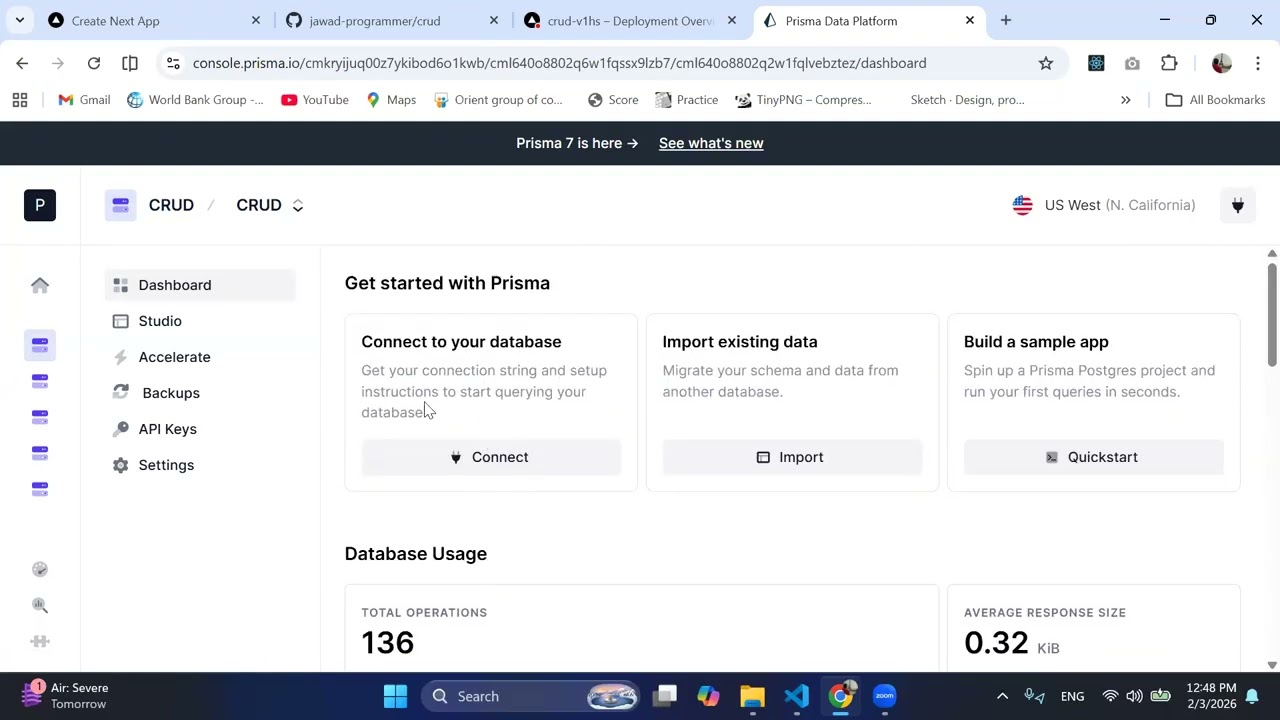The width and height of the screenshot is (1280, 720).
Task: Open the Chrome tab search dropdown
Action: coord(20,20)
